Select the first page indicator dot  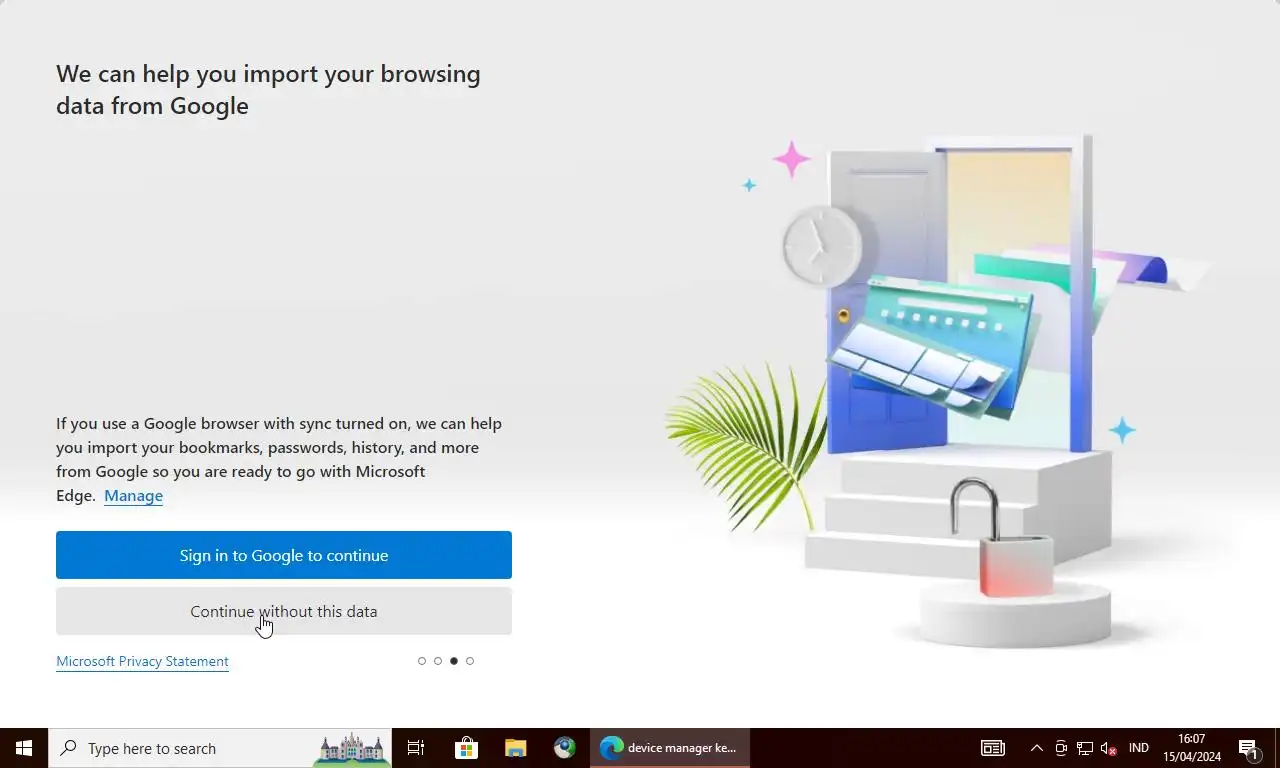pos(422,661)
